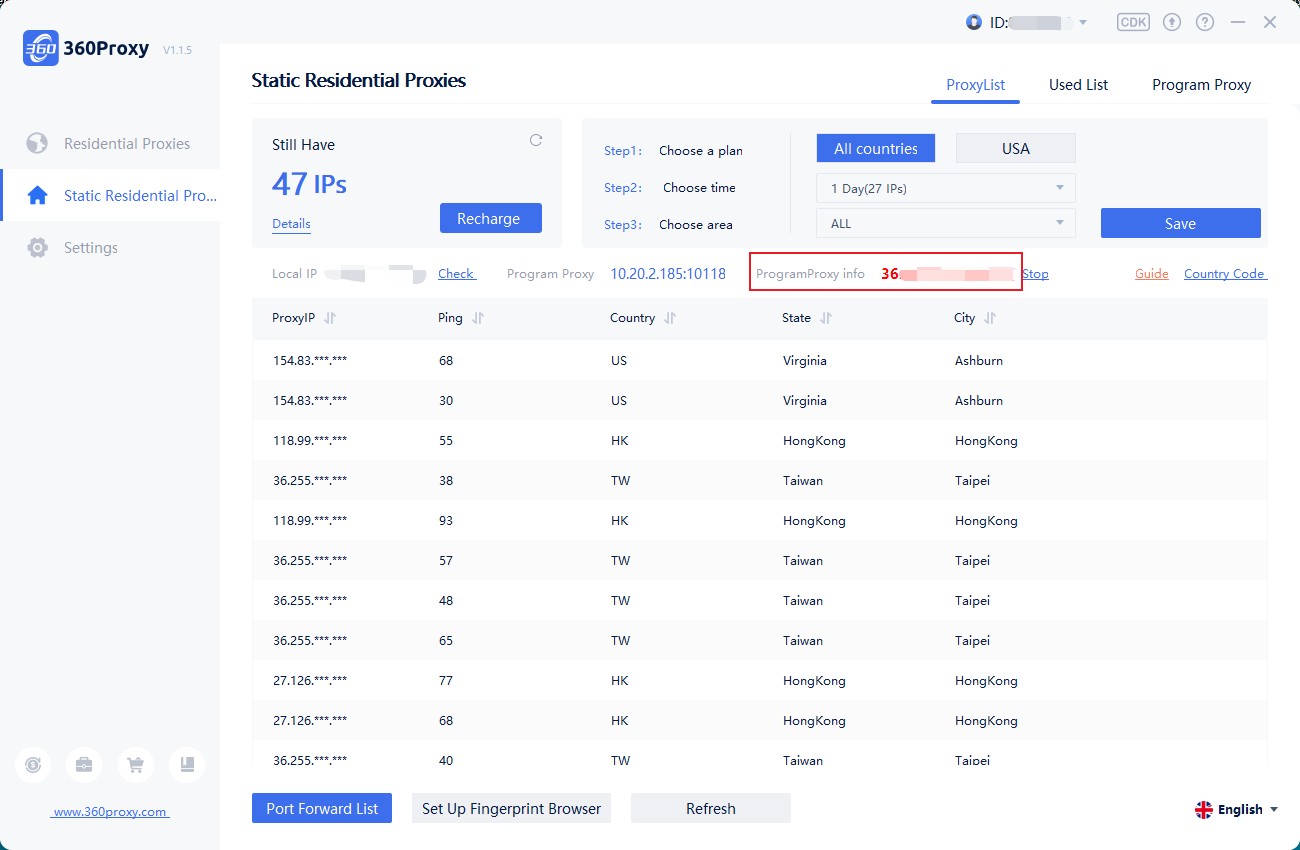Screen dimensions: 1300x850
Task: Minimize the 360Proxy window
Action: click(x=1238, y=22)
